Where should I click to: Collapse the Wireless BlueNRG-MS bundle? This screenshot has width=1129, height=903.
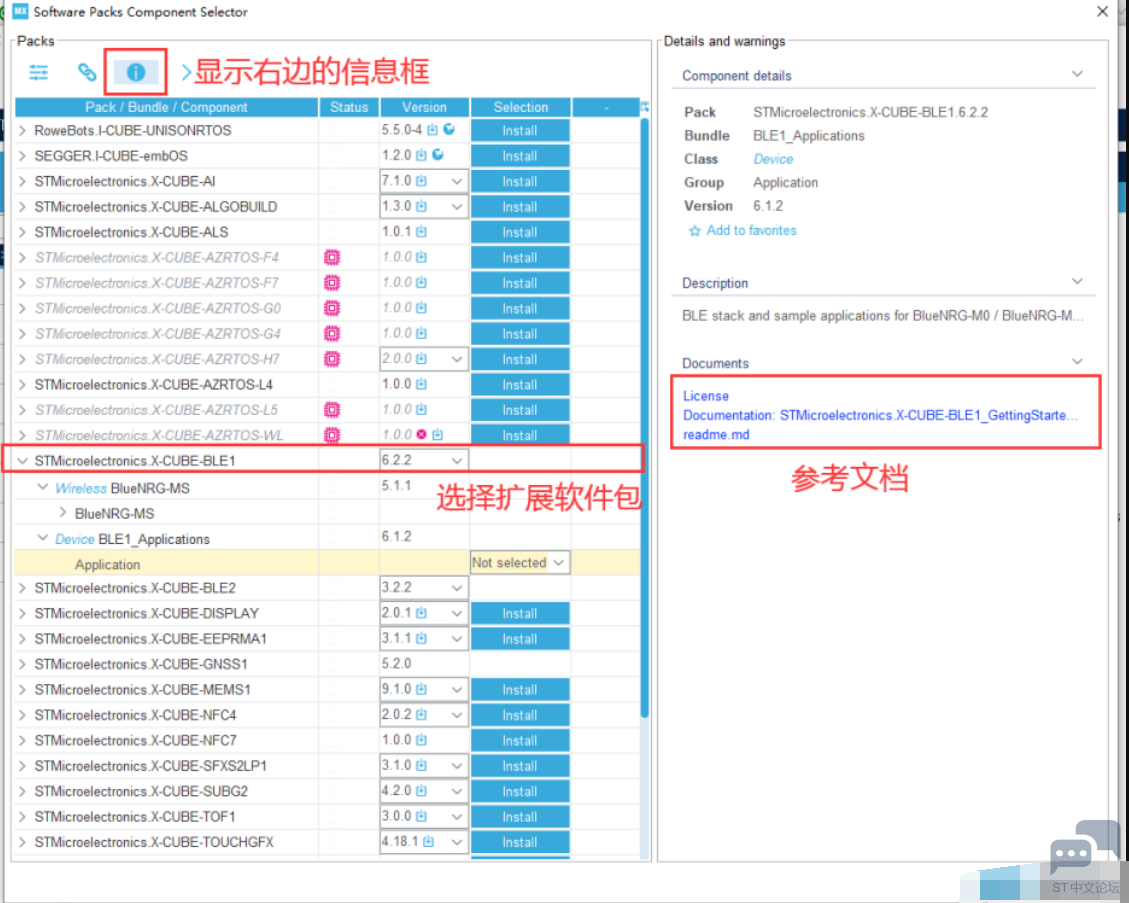pyautogui.click(x=42, y=488)
